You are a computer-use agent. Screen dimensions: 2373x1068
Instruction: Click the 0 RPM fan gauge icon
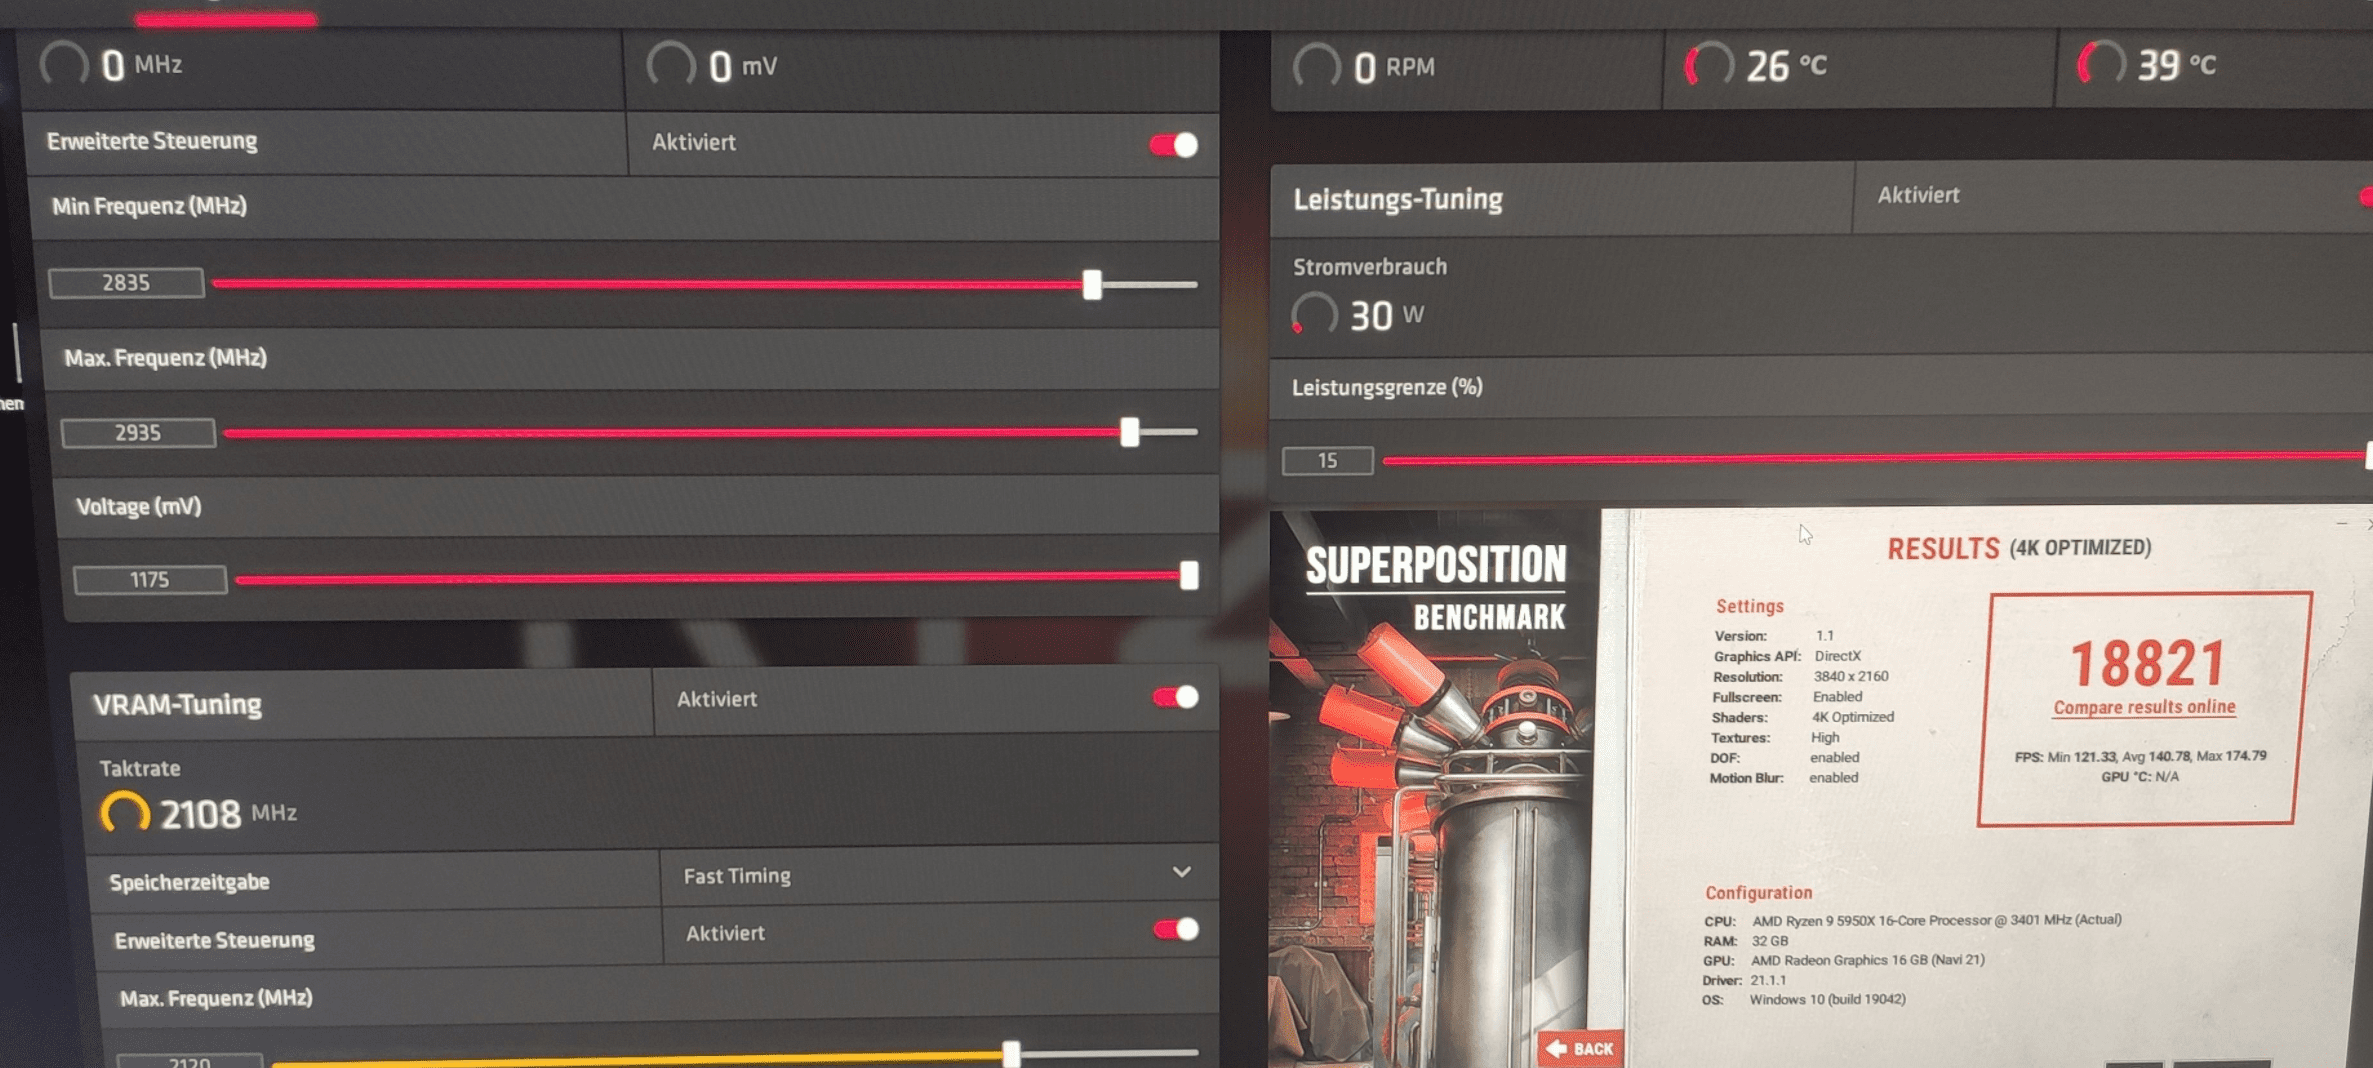[x=1316, y=66]
